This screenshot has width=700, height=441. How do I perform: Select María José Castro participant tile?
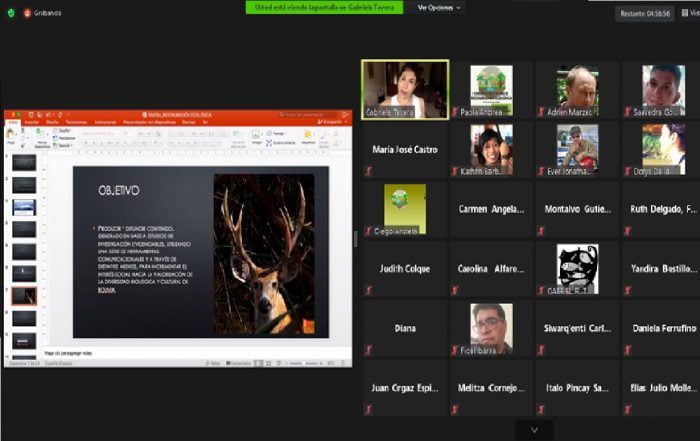(x=404, y=149)
